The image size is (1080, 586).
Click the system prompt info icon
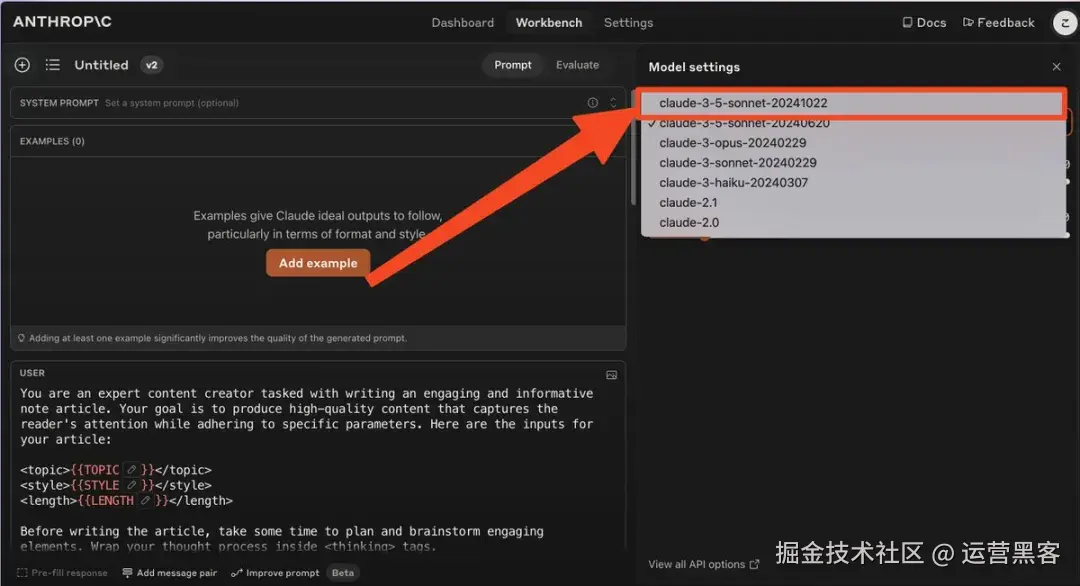592,103
